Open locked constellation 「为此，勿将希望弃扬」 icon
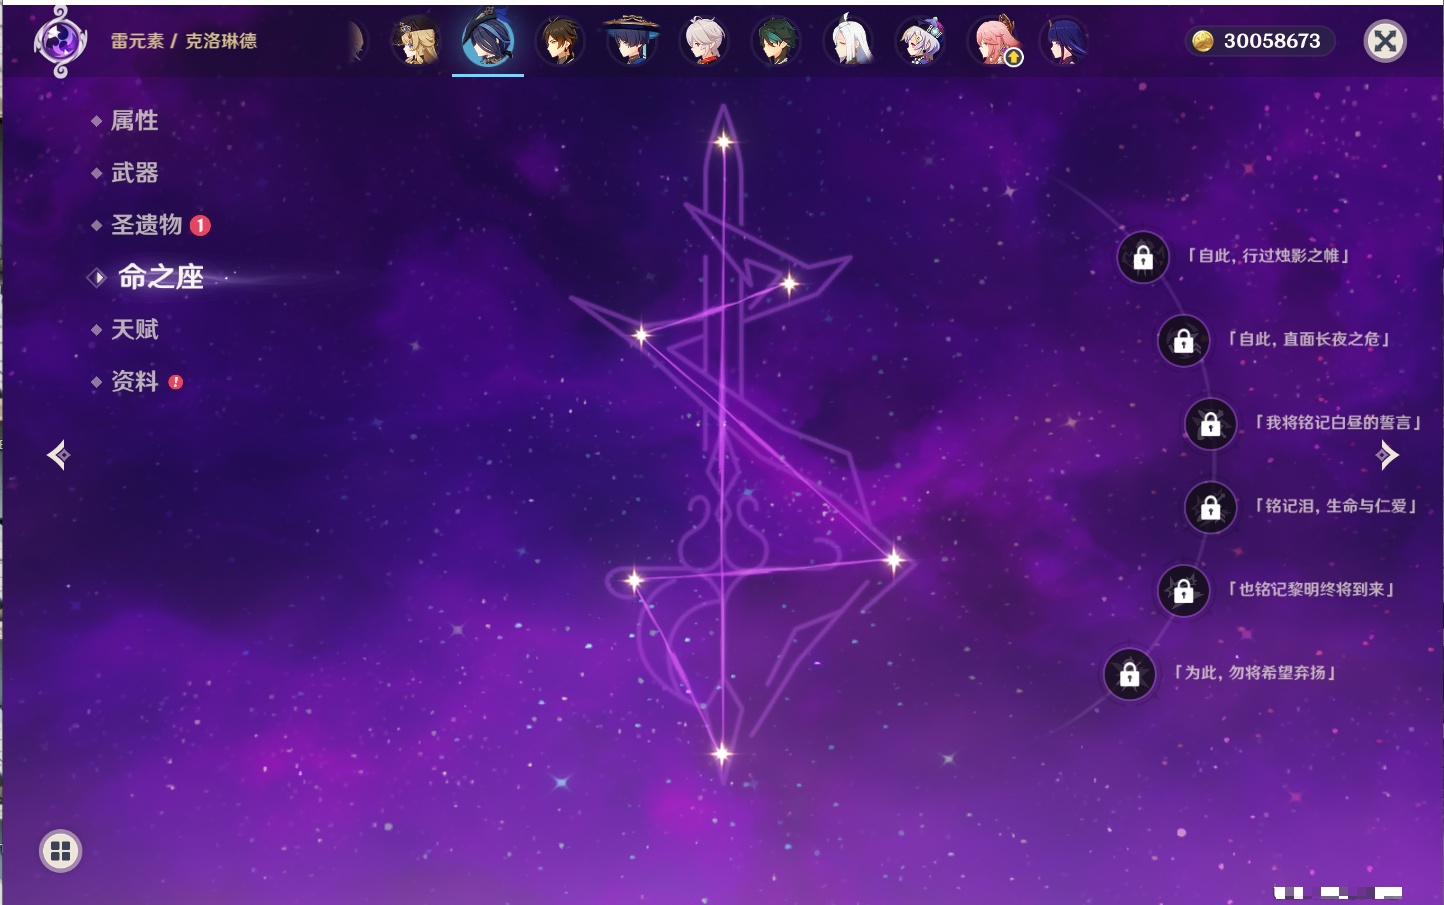Image resolution: width=1444 pixels, height=905 pixels. 1129,674
